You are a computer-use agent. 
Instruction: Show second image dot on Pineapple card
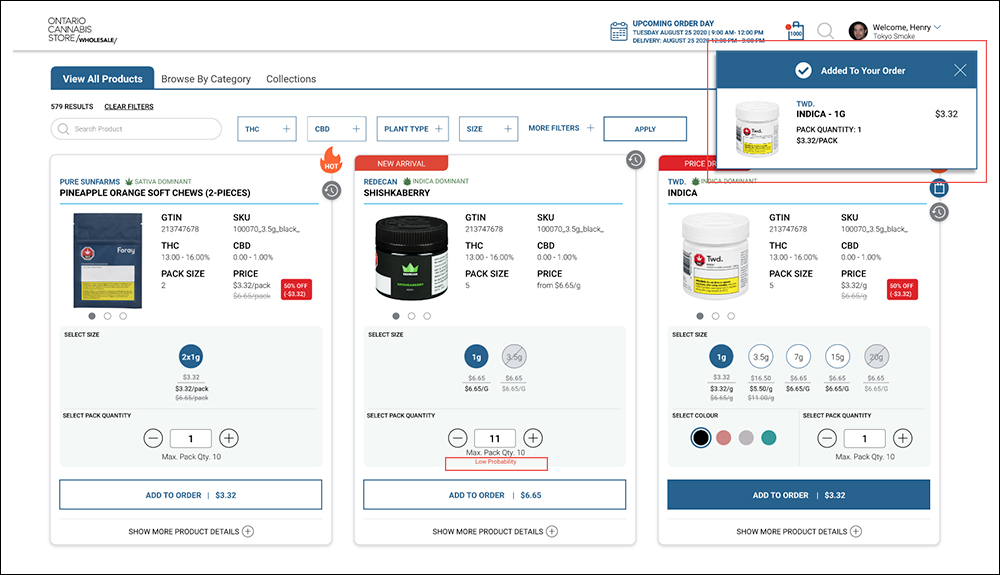[107, 316]
